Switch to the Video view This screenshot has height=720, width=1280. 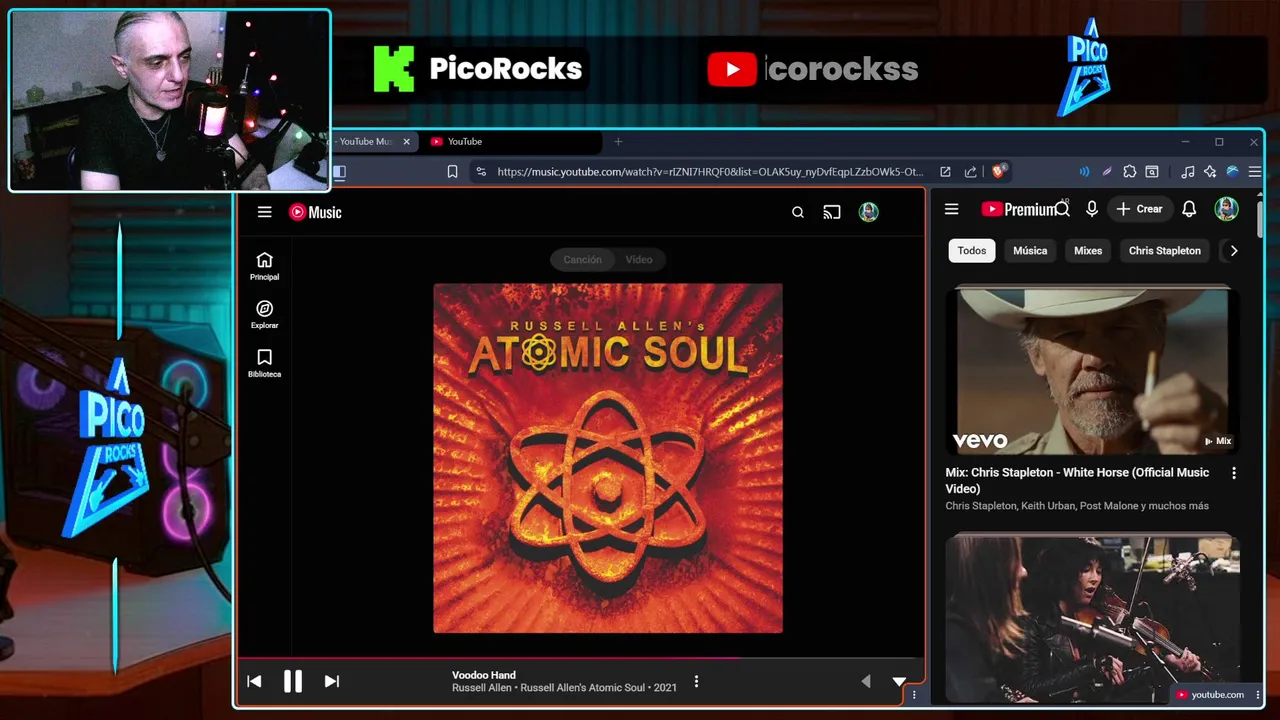(x=639, y=259)
